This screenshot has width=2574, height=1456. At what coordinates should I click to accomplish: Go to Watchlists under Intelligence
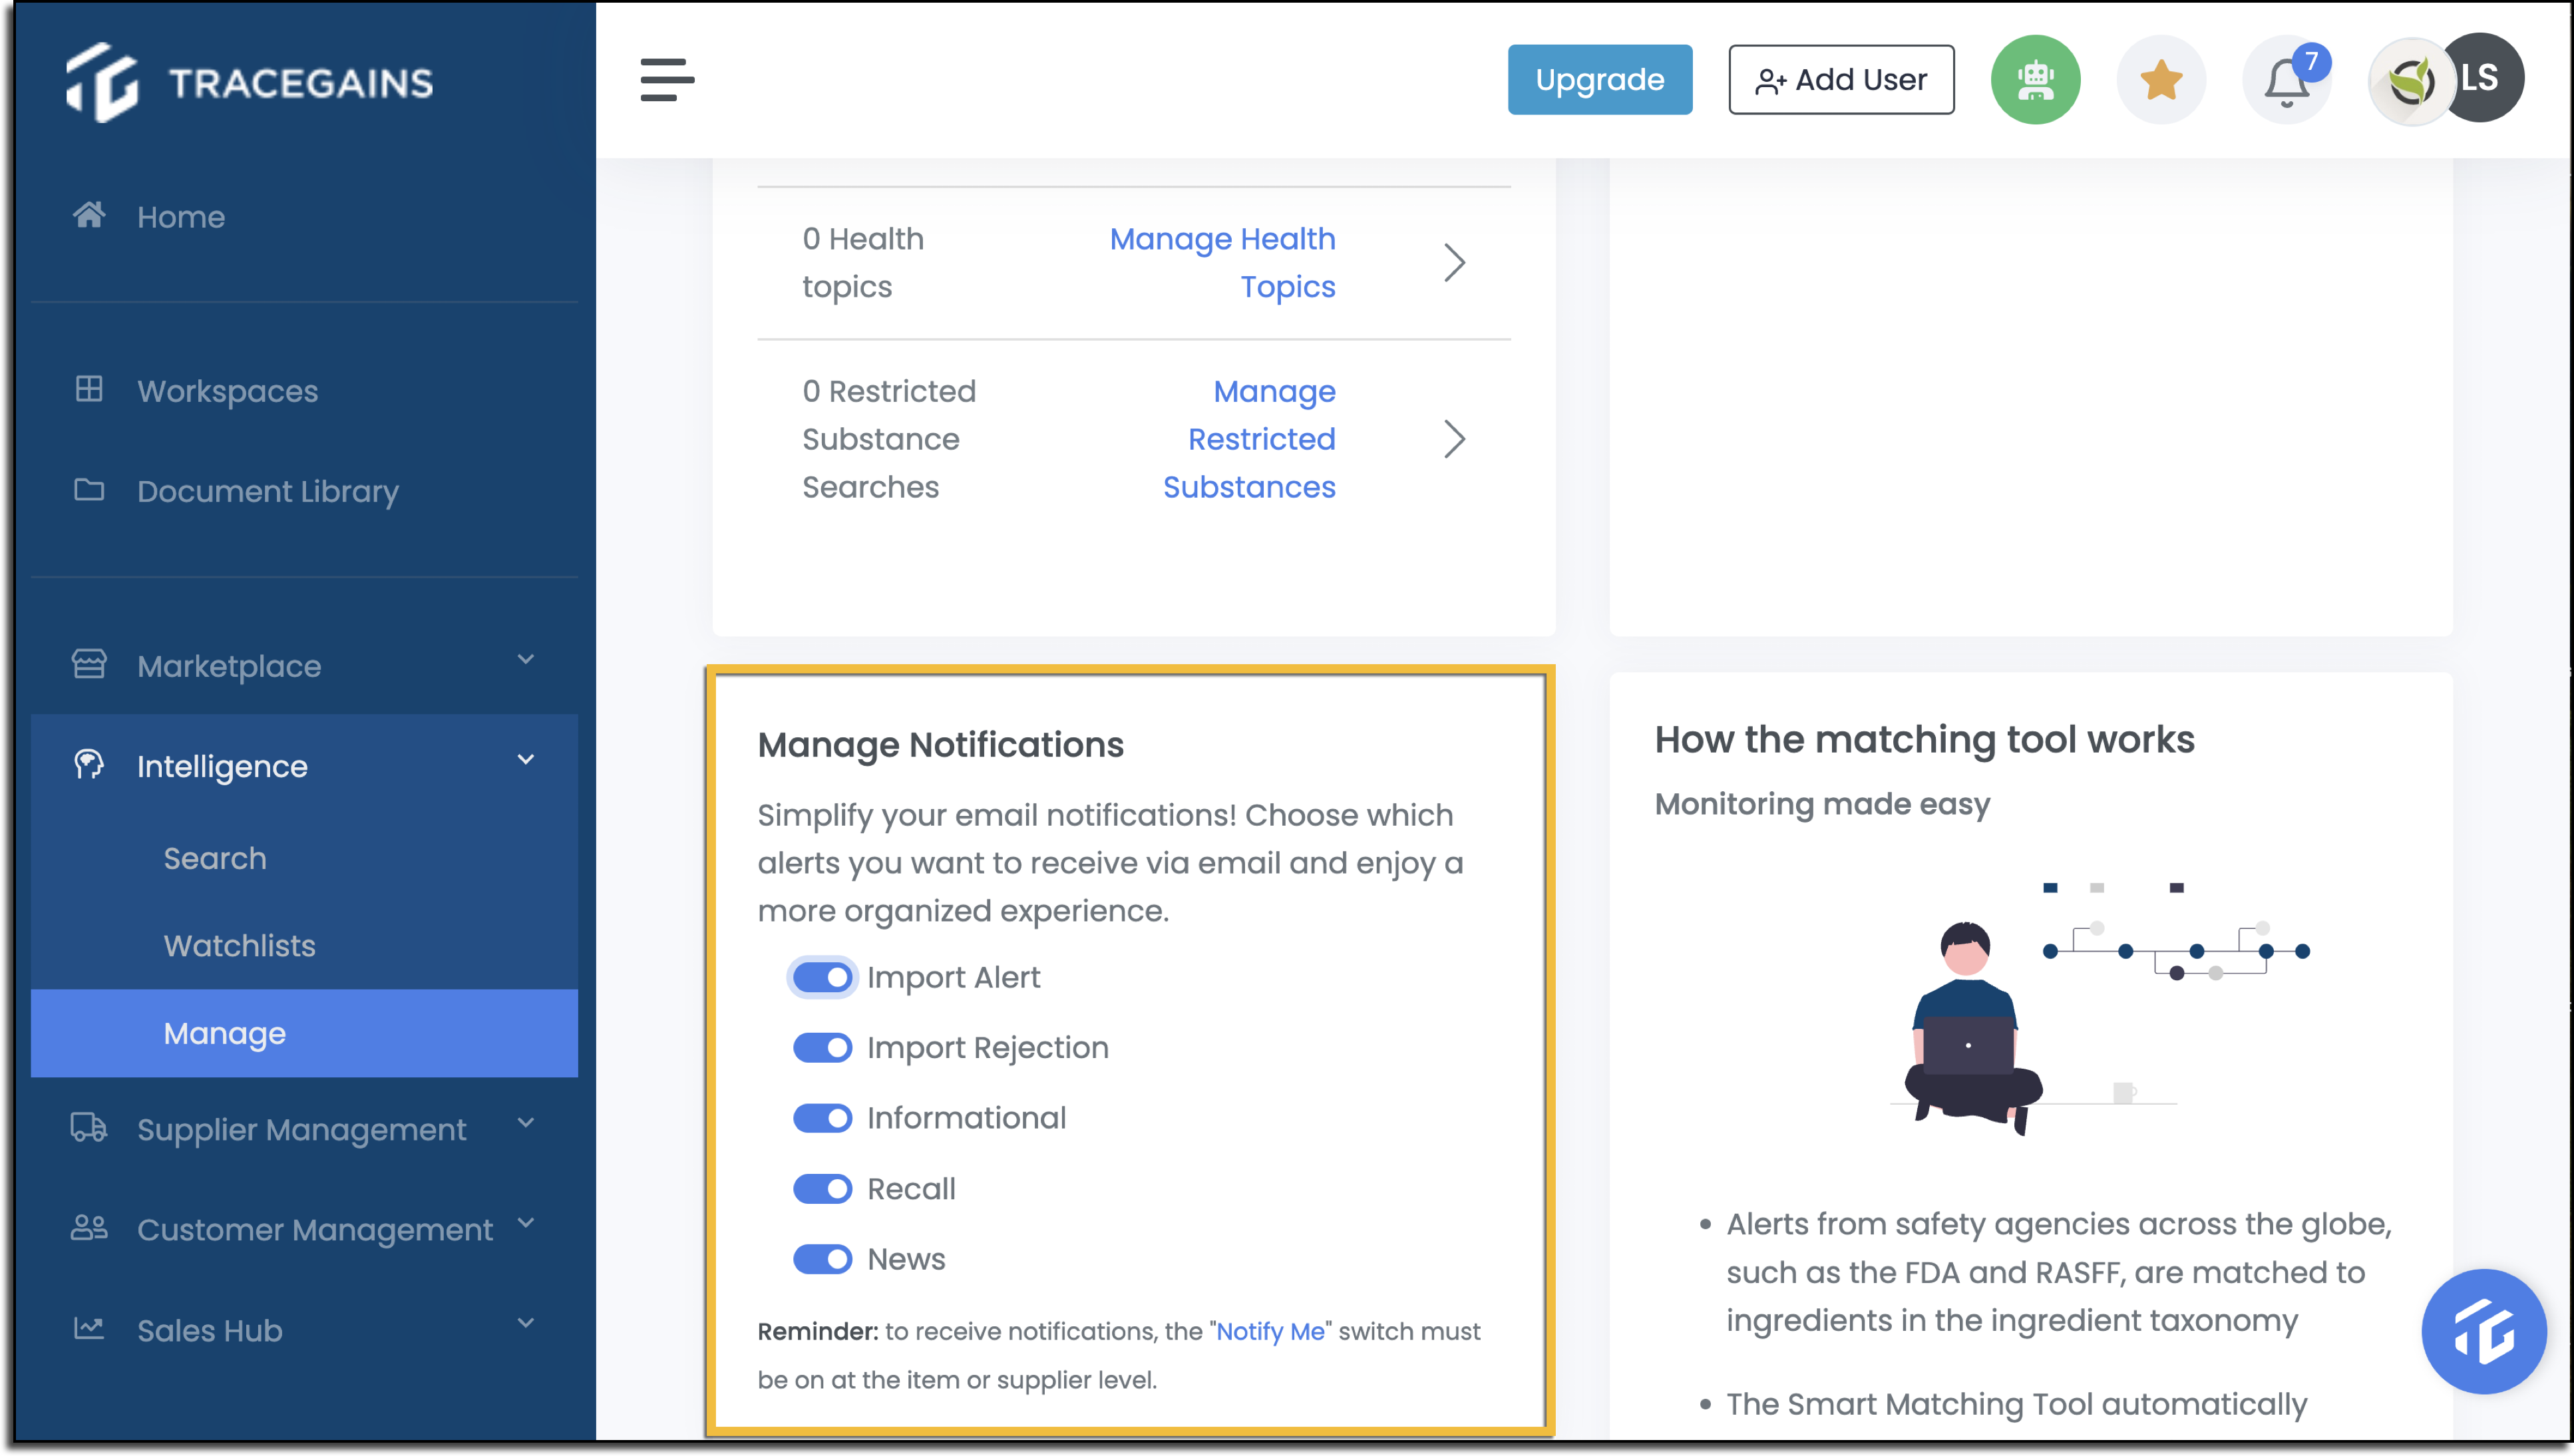pyautogui.click(x=239, y=945)
